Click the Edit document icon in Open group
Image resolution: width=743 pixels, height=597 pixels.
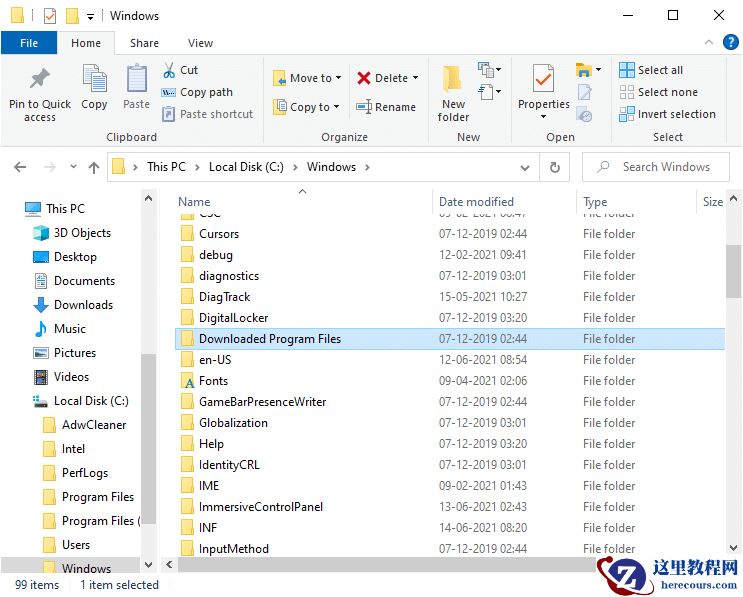(584, 92)
